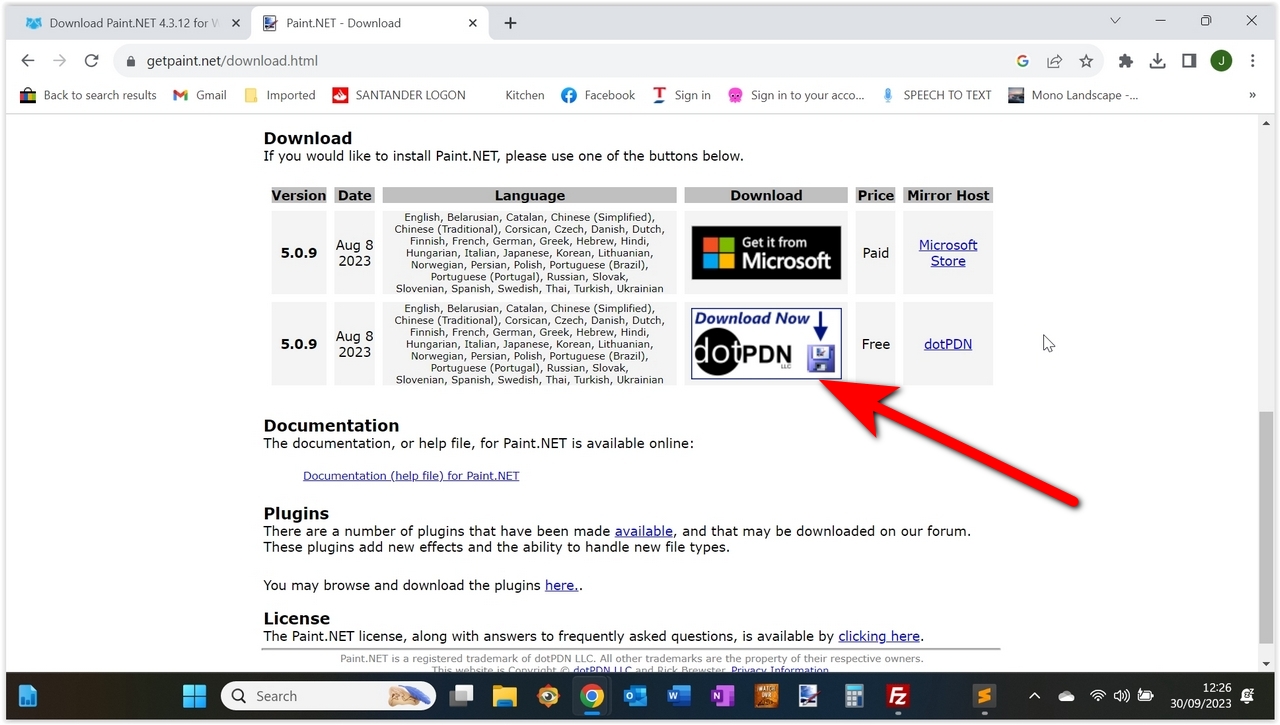Open the search tabs dropdown arrow
The image size is (1280, 725).
point(1114,20)
